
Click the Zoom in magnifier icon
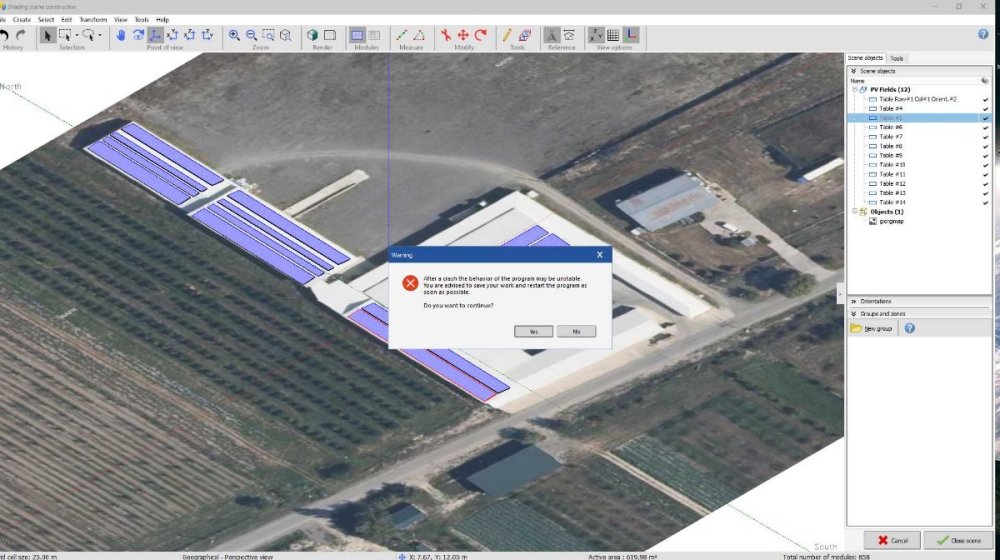(x=234, y=35)
